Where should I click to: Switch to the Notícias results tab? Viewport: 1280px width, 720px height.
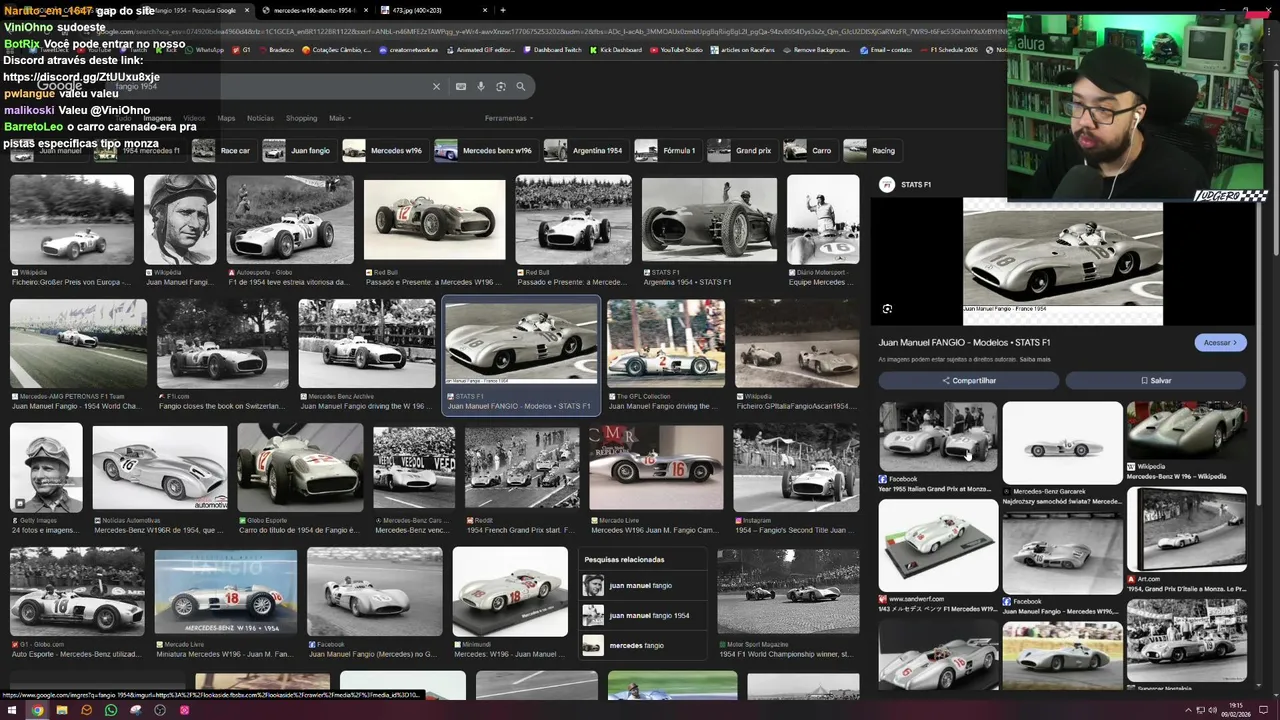coord(260,118)
